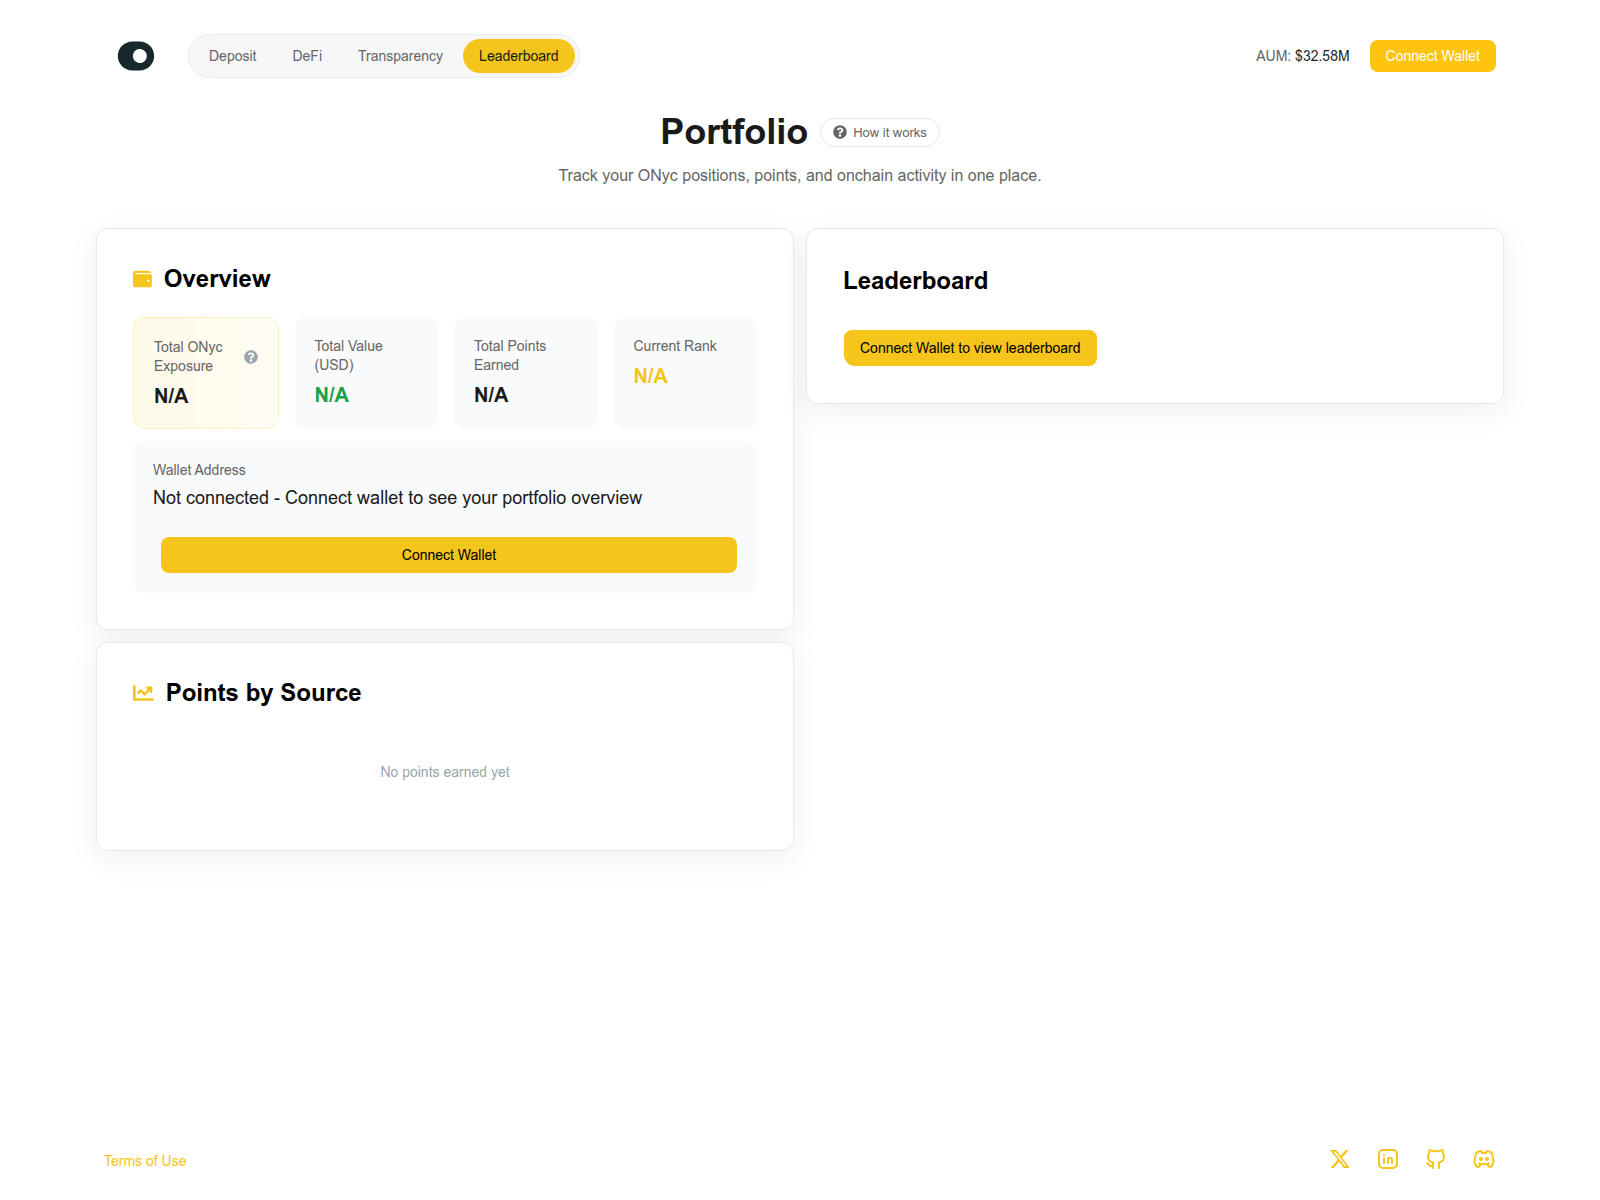
Task: Select the Total Points Earned card
Action: pos(526,373)
